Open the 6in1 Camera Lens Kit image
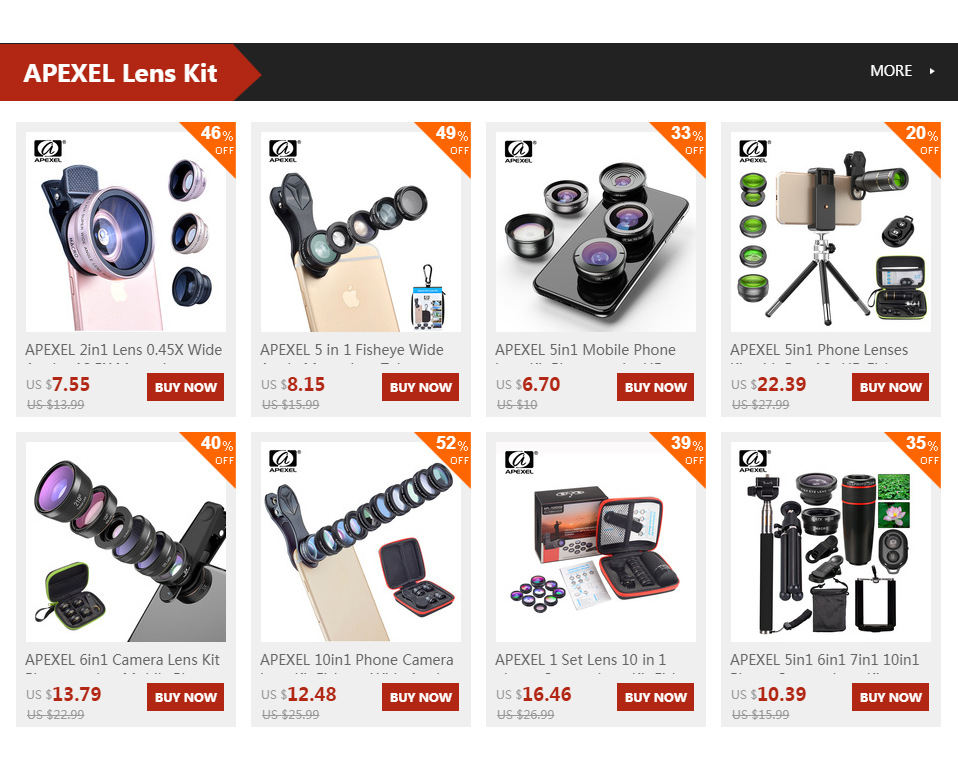Image resolution: width=958 pixels, height=761 pixels. pos(126,542)
